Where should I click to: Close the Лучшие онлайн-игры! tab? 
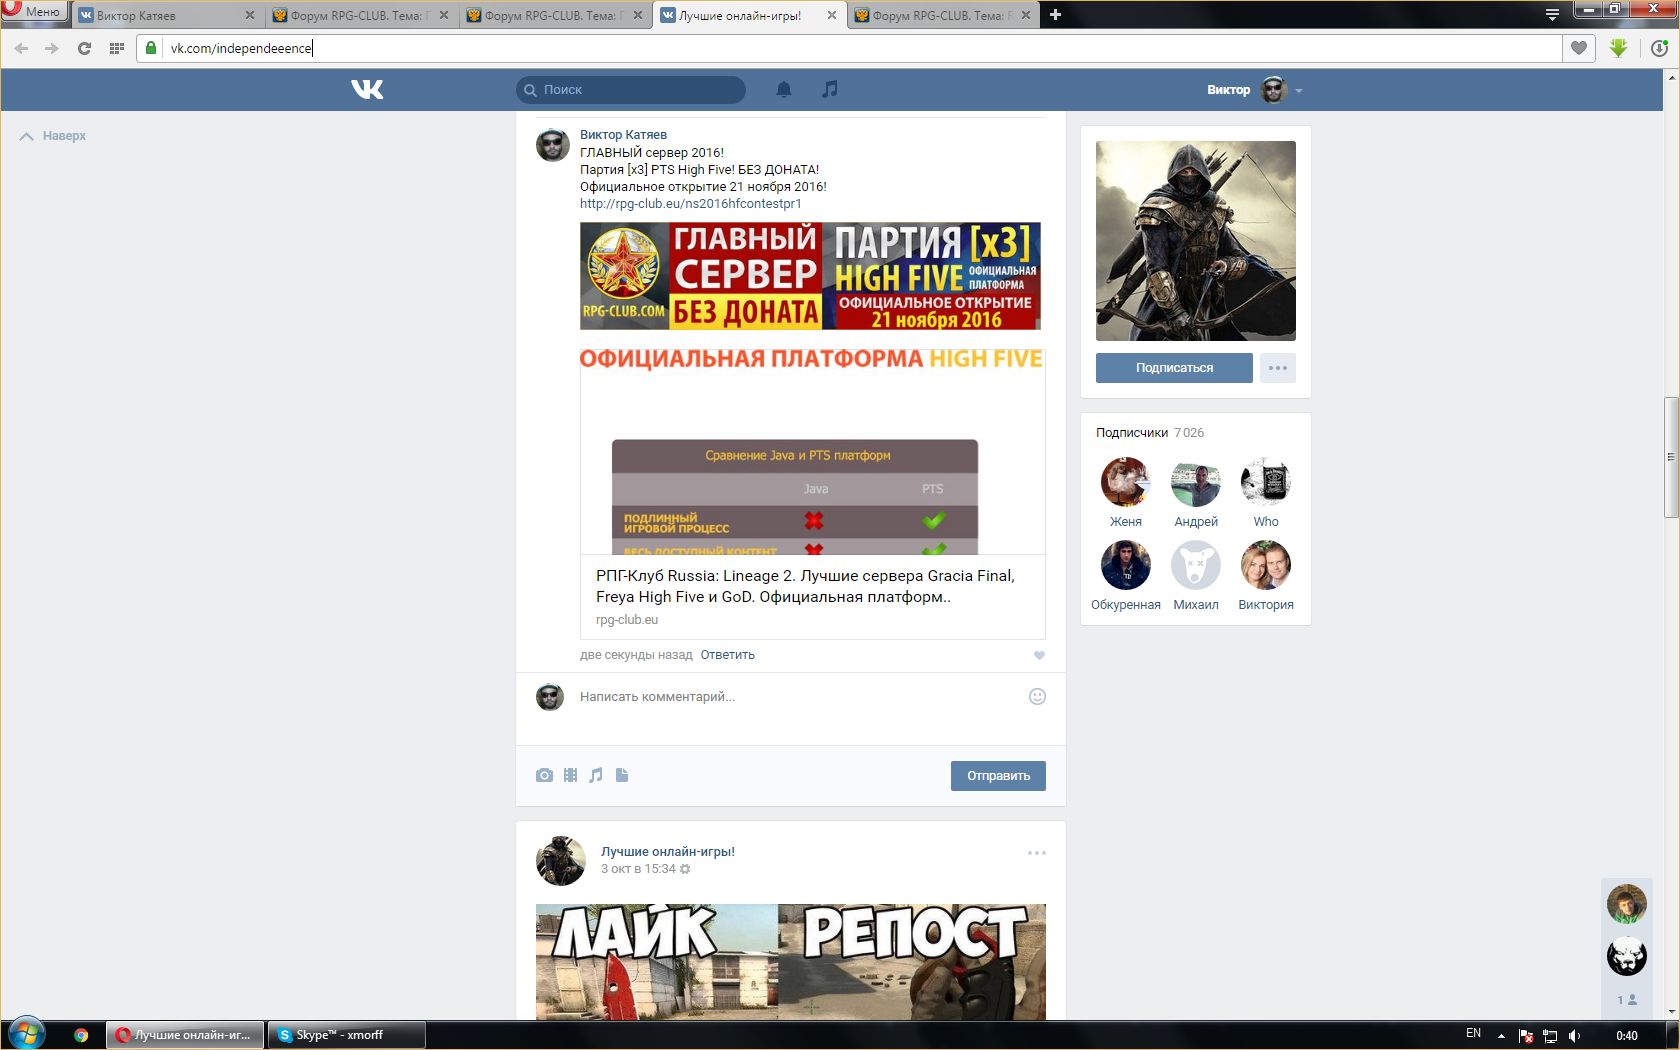click(832, 15)
